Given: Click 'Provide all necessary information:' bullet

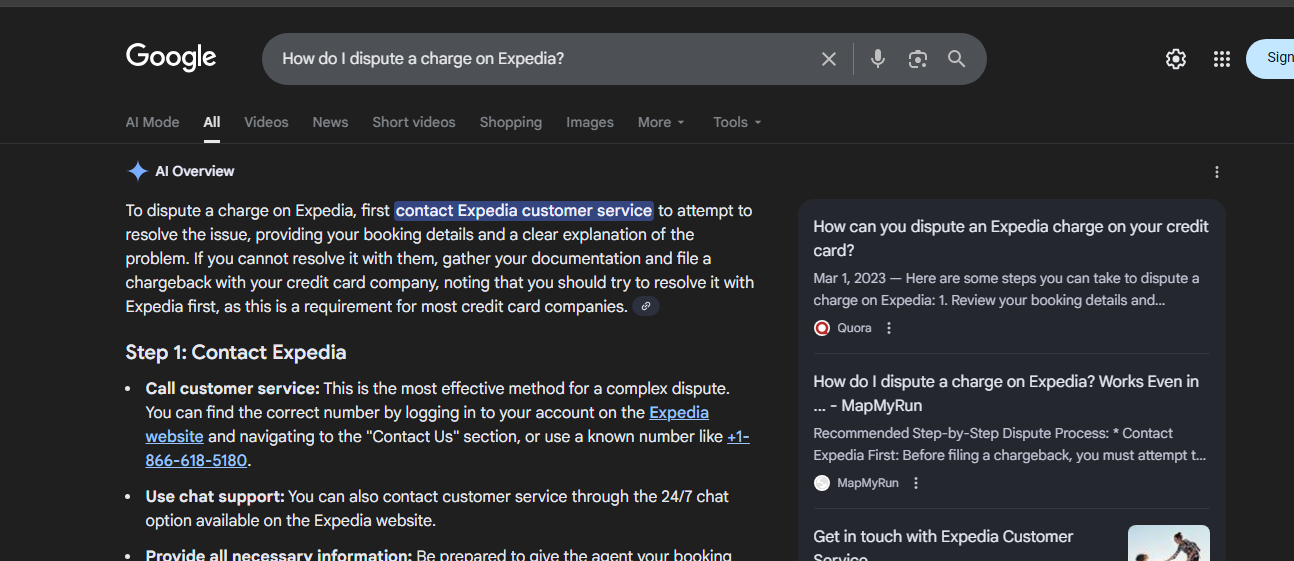Looking at the screenshot, I should pos(279,555).
